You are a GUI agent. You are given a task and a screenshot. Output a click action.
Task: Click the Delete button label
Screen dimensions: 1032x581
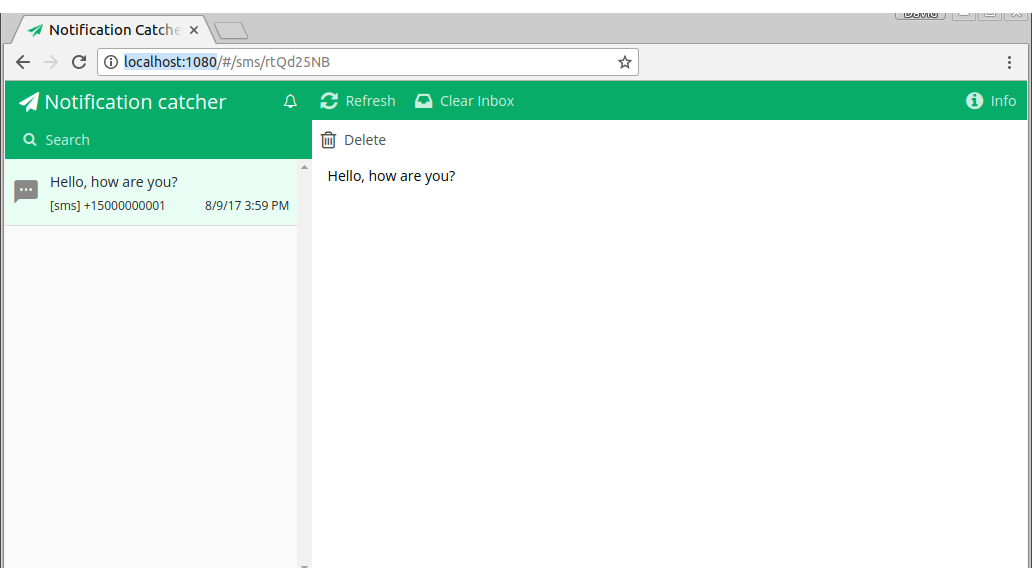pos(365,140)
